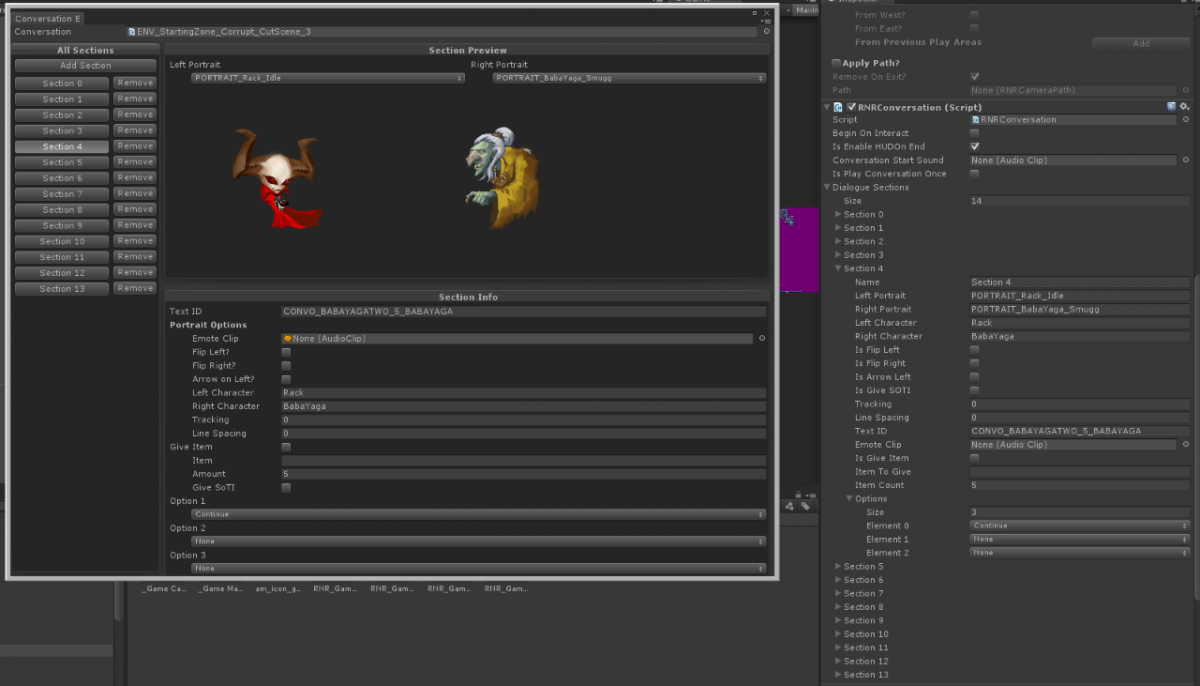This screenshot has height=686, width=1200.
Task: Open object picker for Conversation Start Sound
Action: tap(1186, 160)
